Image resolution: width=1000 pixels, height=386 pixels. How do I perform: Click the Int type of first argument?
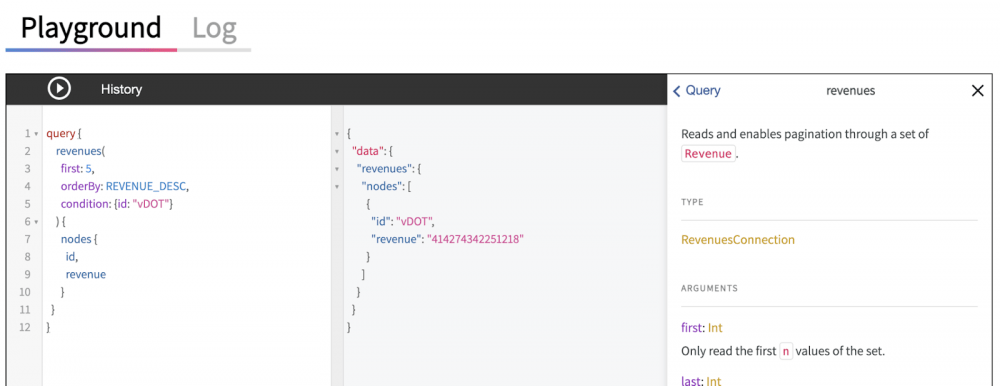coord(715,329)
